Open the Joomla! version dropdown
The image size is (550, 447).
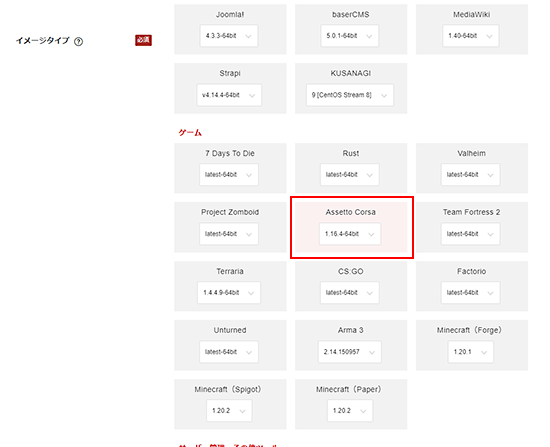(x=229, y=36)
